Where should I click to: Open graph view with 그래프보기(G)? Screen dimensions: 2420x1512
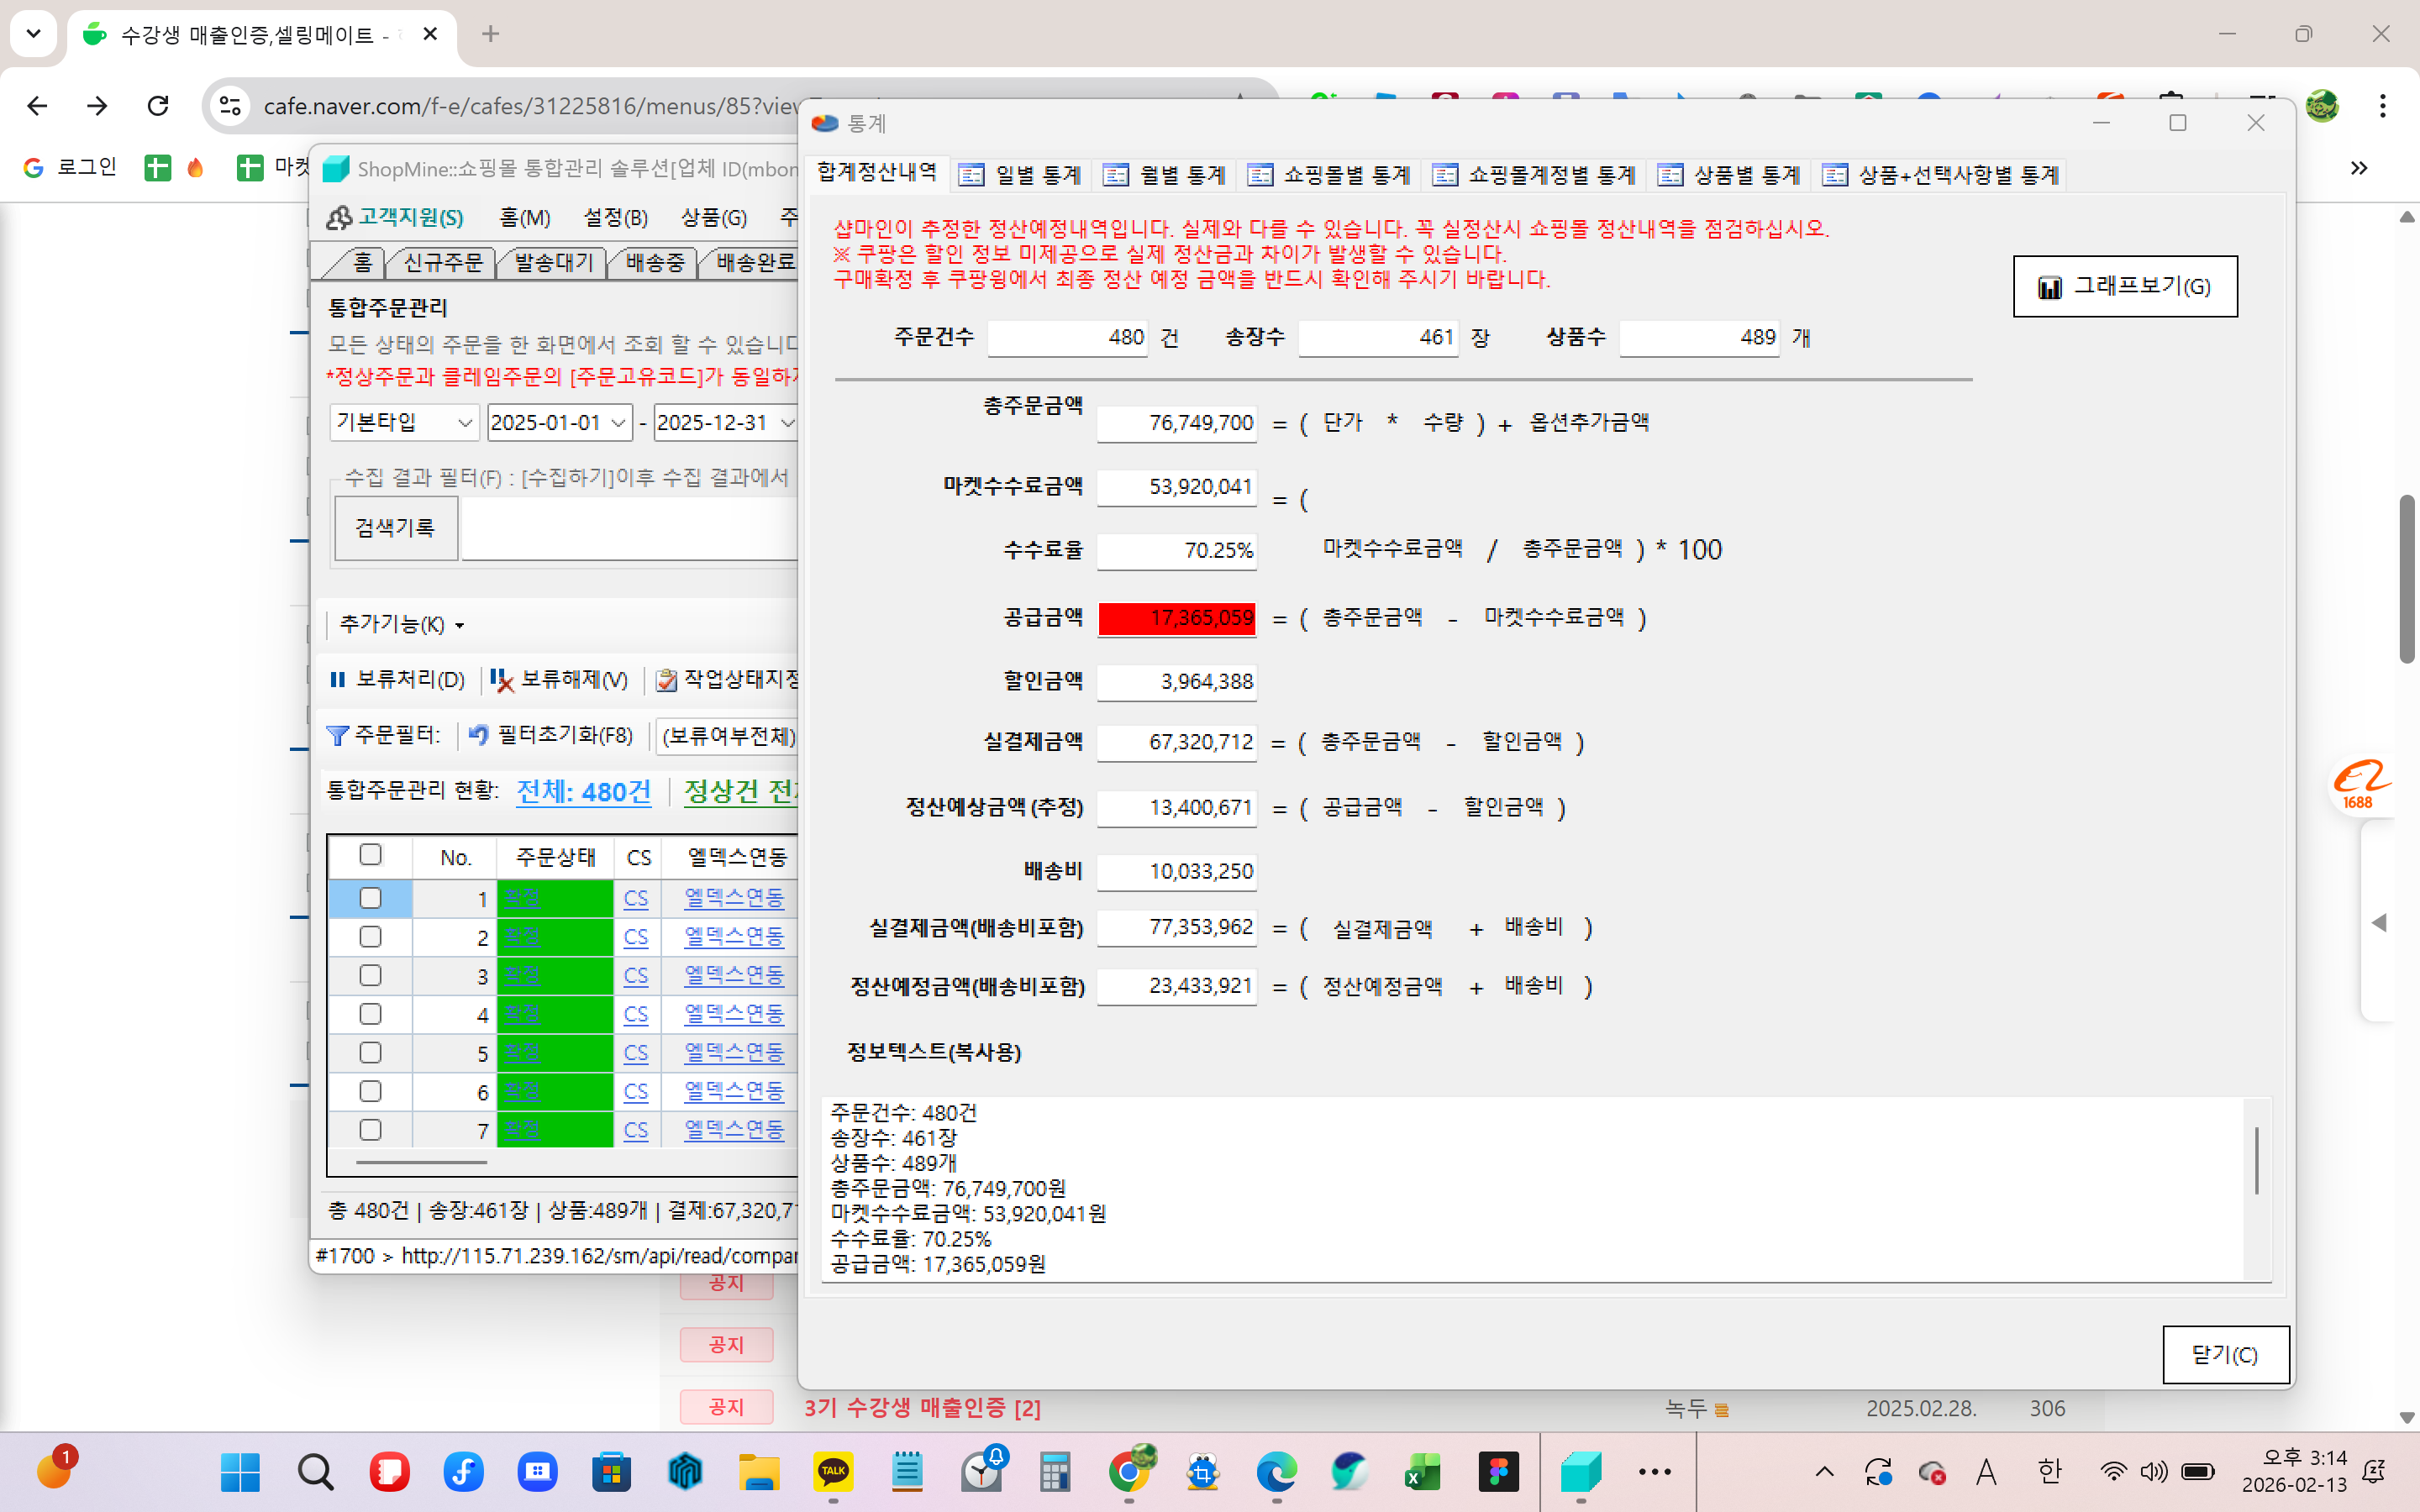click(2124, 287)
